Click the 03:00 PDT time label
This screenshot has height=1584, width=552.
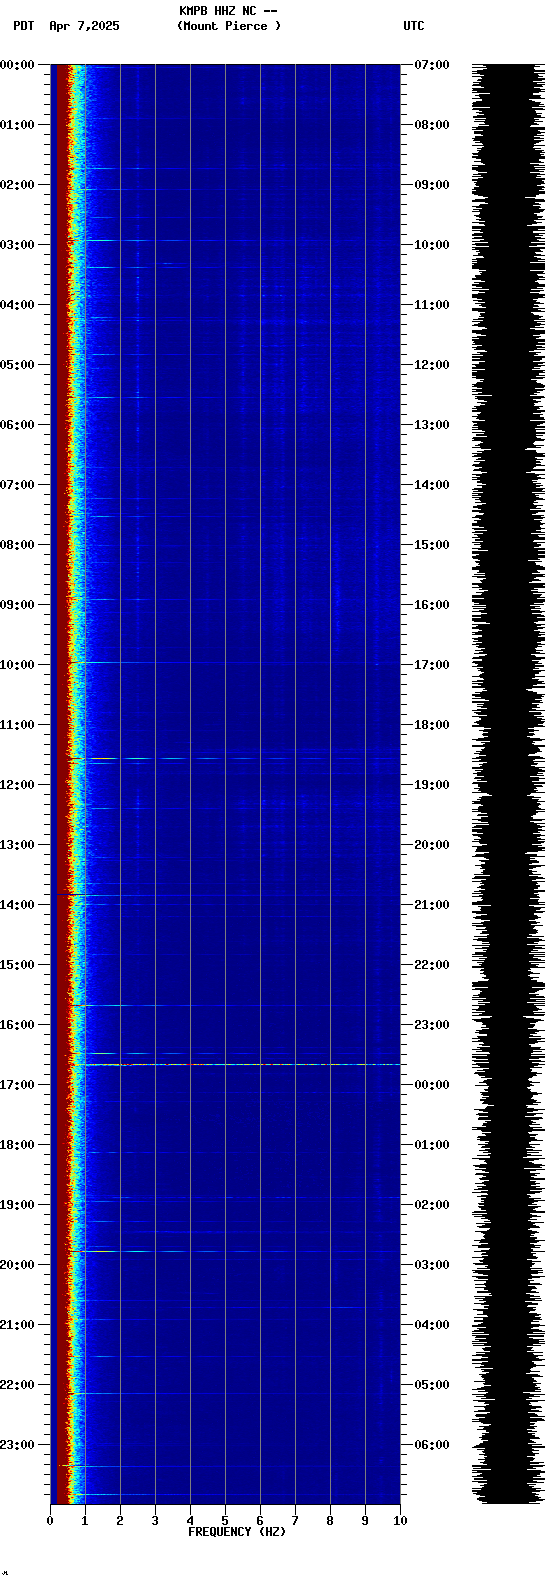(x=17, y=245)
